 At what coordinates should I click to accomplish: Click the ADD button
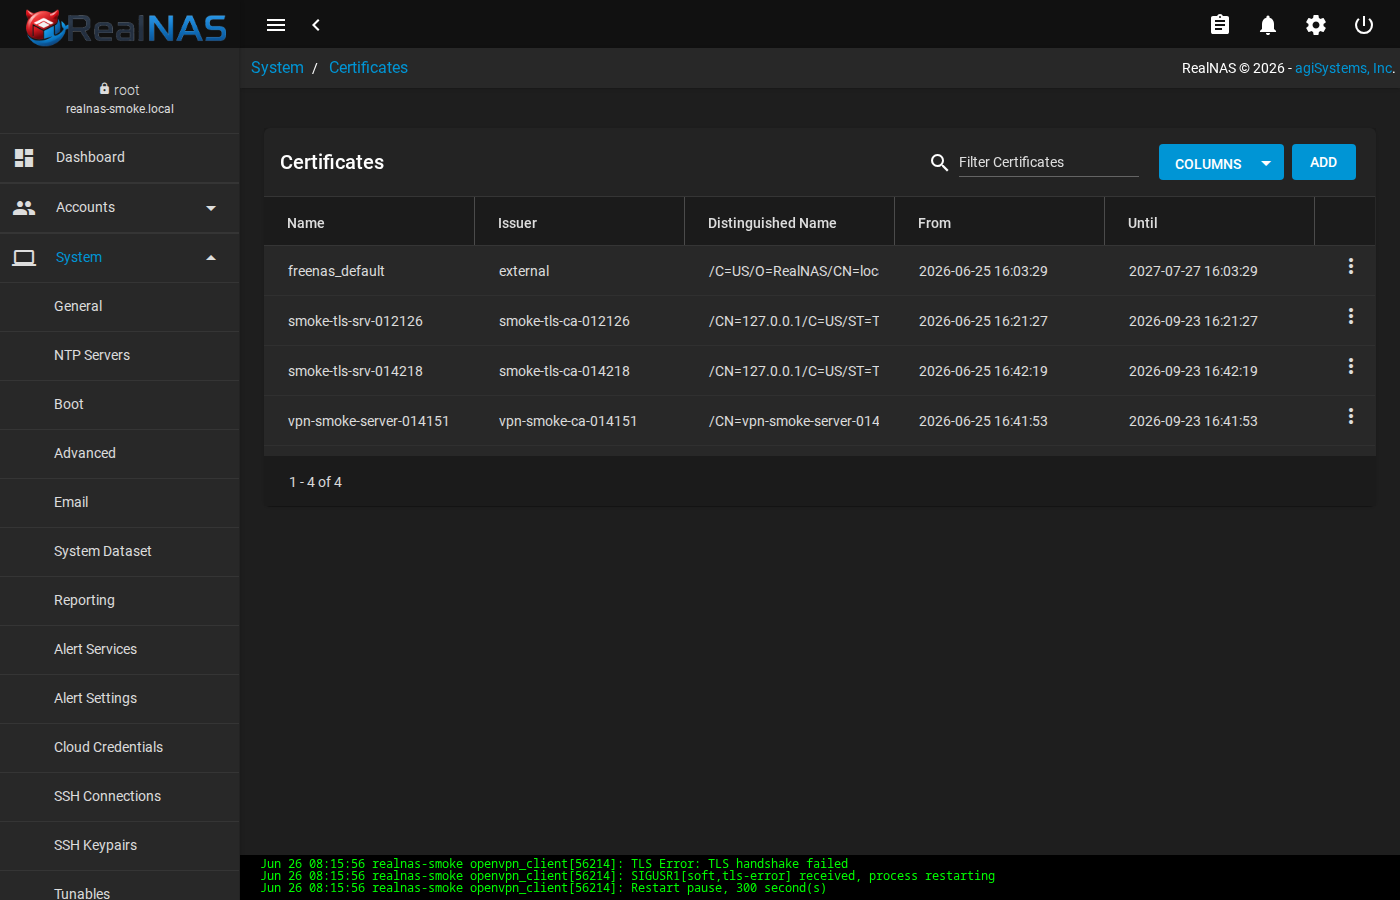click(x=1323, y=162)
